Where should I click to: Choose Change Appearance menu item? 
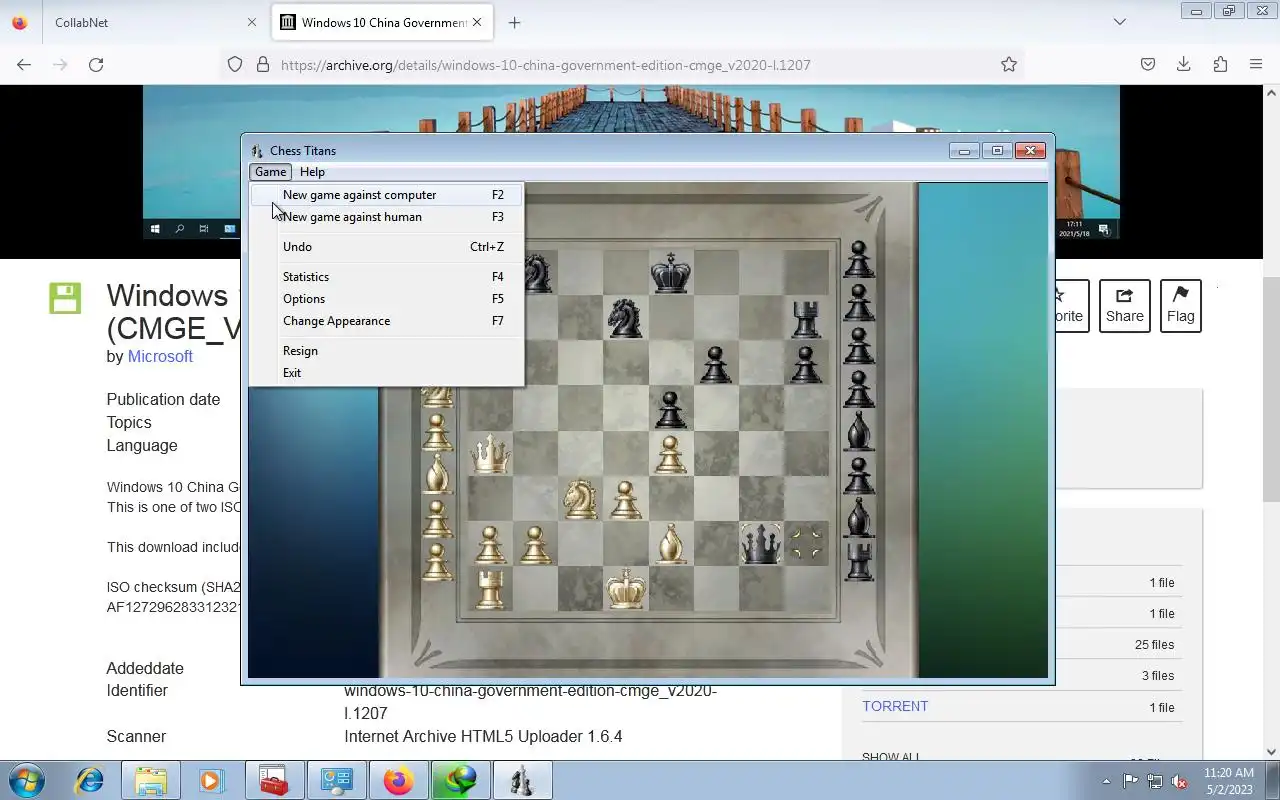pos(386,321)
